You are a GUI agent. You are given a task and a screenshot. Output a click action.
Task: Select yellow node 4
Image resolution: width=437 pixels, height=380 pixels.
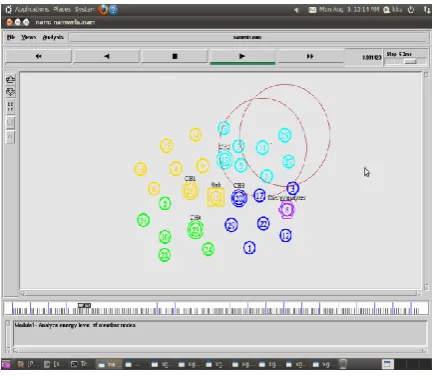(x=176, y=168)
